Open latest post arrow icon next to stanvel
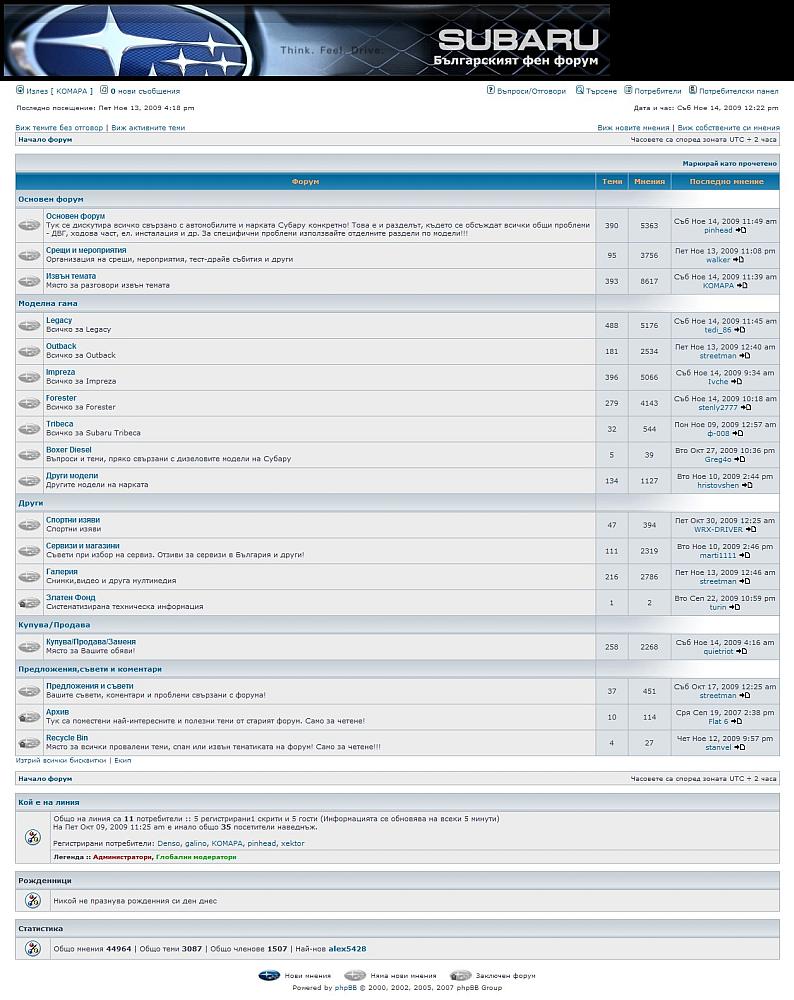794x1000 pixels. click(740, 747)
